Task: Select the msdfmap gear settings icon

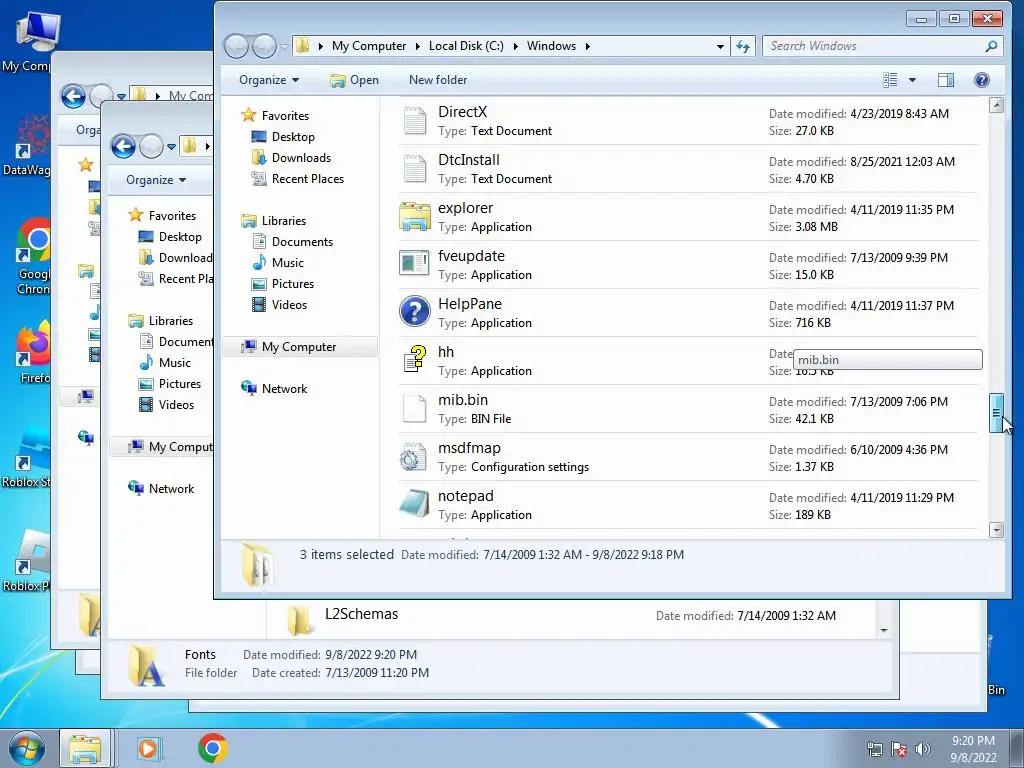Action: click(x=413, y=456)
